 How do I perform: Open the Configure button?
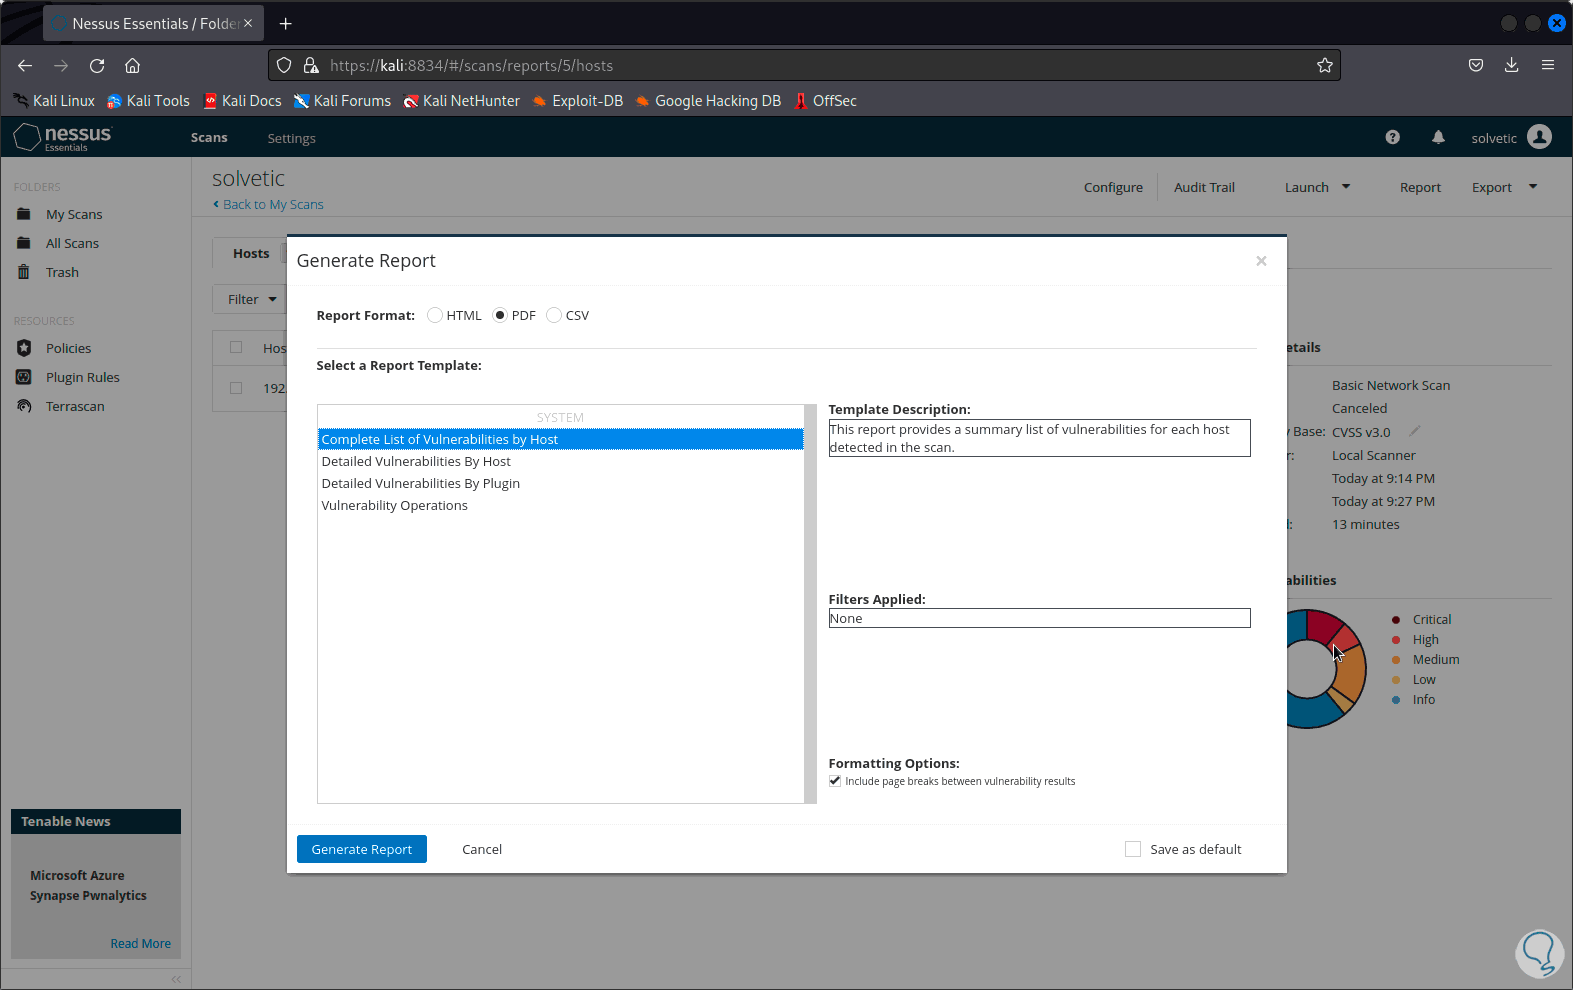(x=1113, y=187)
